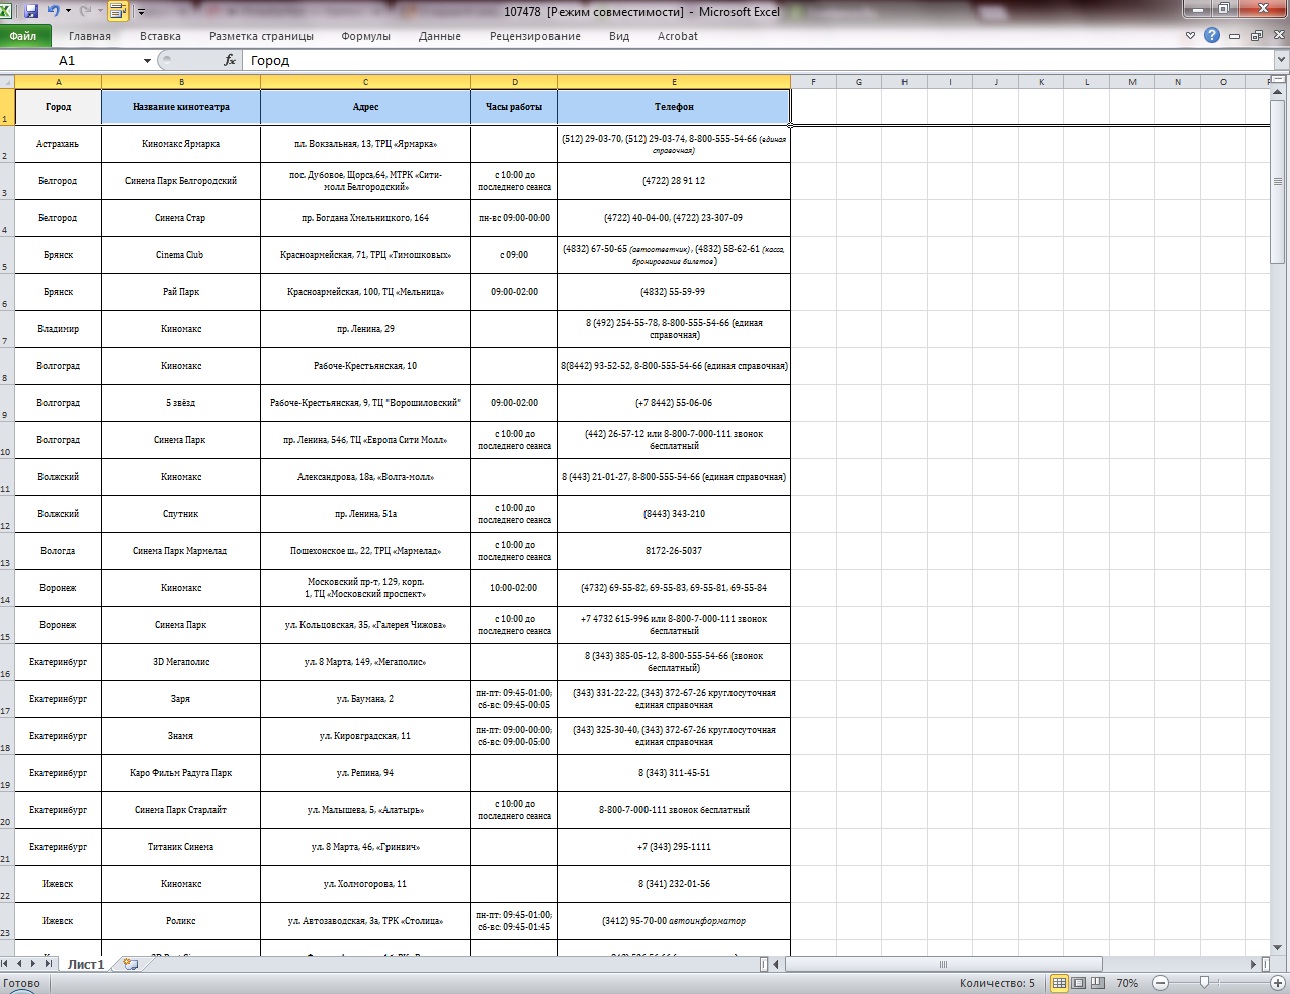Switch to Page Layout view in the status bar
This screenshot has width=1290, height=994.
pos(1078,983)
